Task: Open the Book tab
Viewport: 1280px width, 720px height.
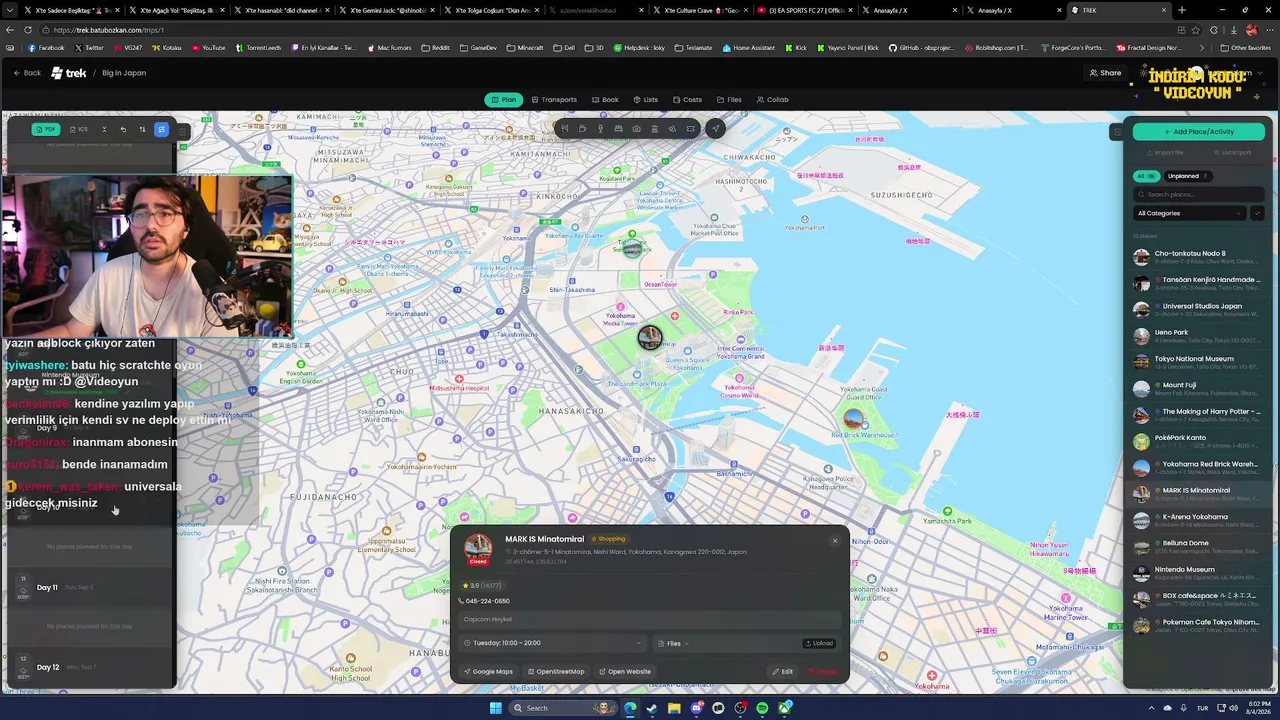Action: point(605,100)
